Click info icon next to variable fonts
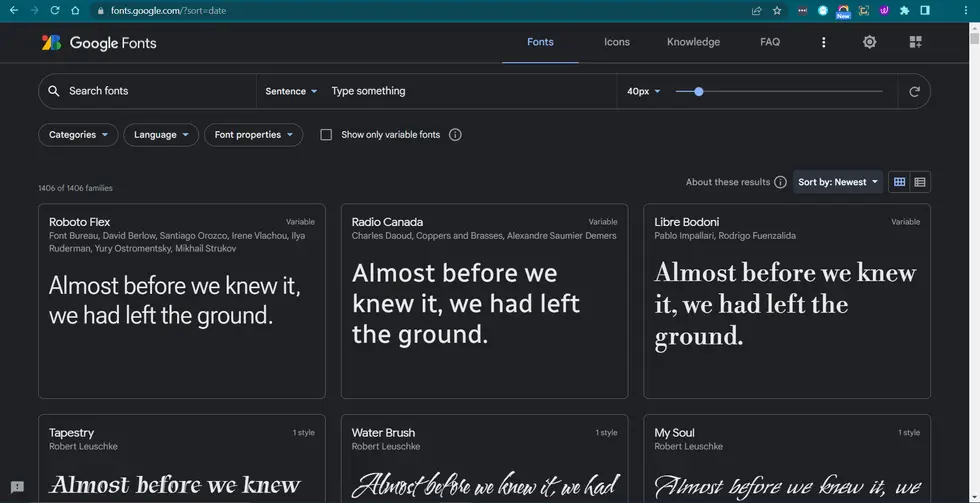Screen dimensions: 980x503 [x=455, y=134]
